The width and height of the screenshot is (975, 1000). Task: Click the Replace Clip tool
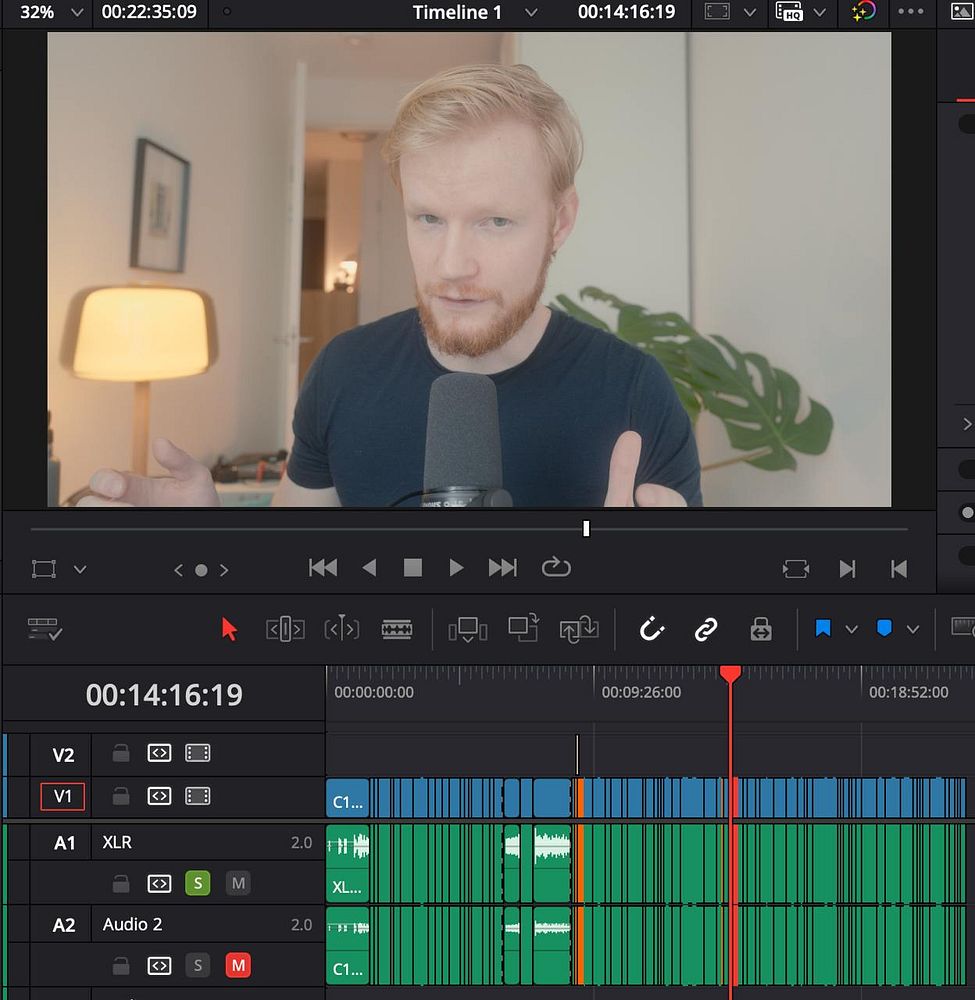579,629
